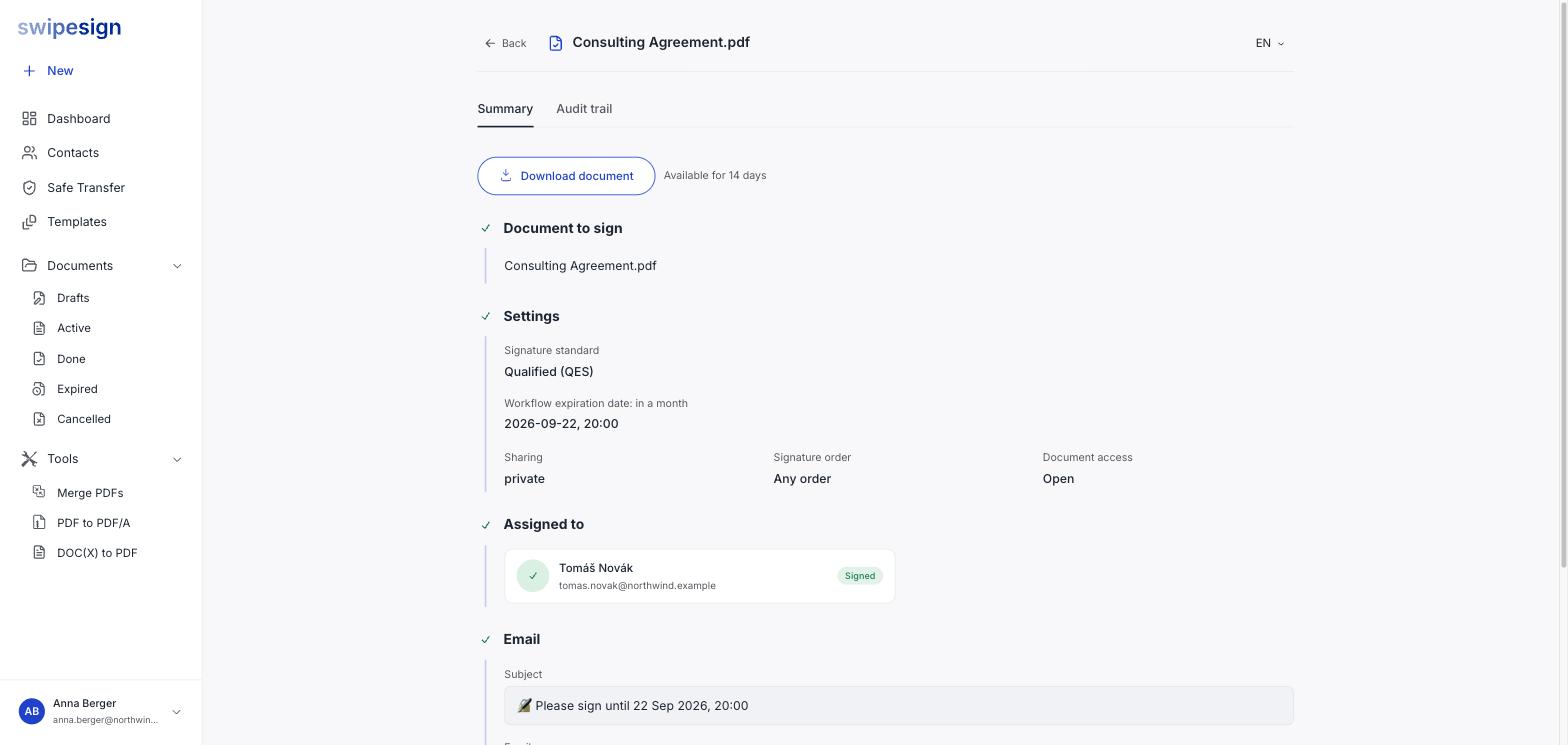Click the Documents folder icon

[29, 266]
